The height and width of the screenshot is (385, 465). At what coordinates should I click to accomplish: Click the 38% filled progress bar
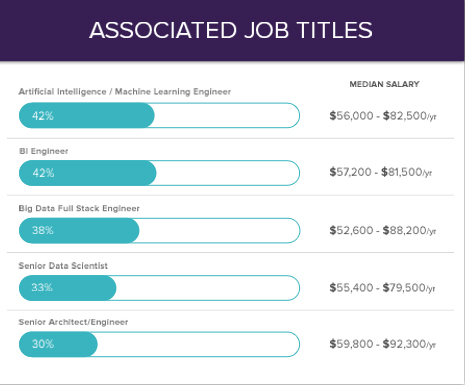(79, 230)
